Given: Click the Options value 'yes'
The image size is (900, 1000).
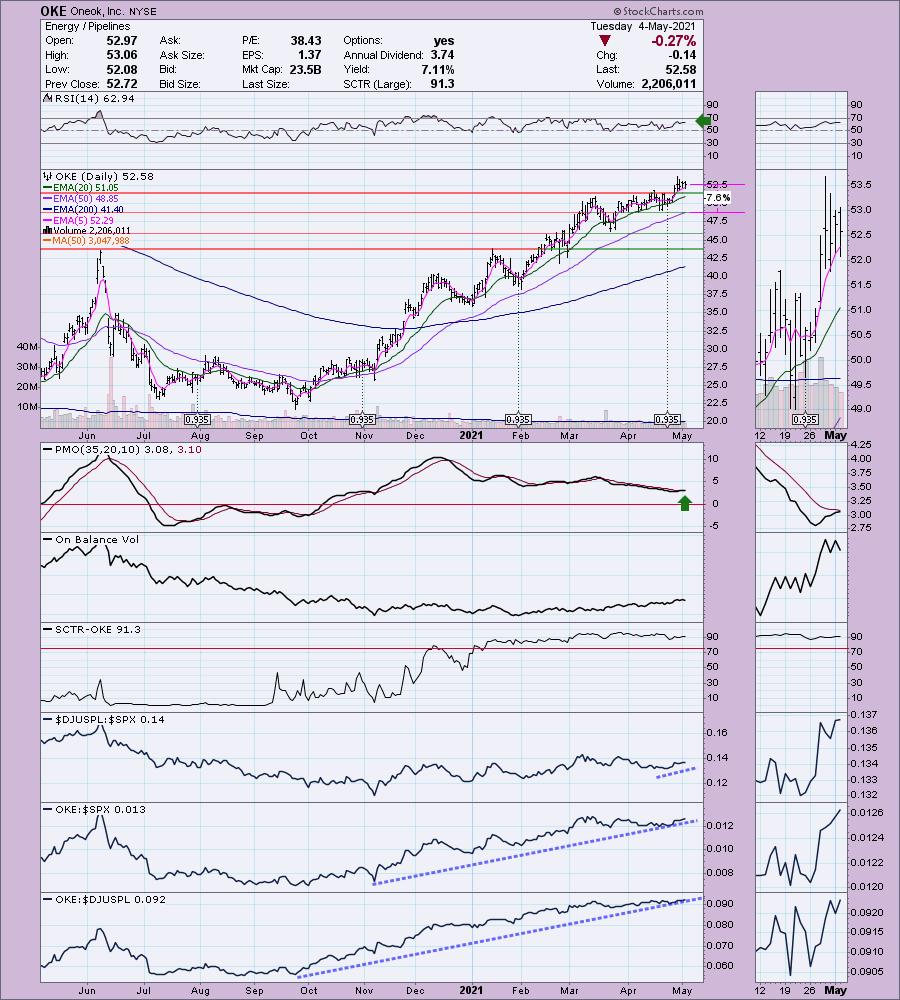Looking at the screenshot, I should tap(443, 41).
